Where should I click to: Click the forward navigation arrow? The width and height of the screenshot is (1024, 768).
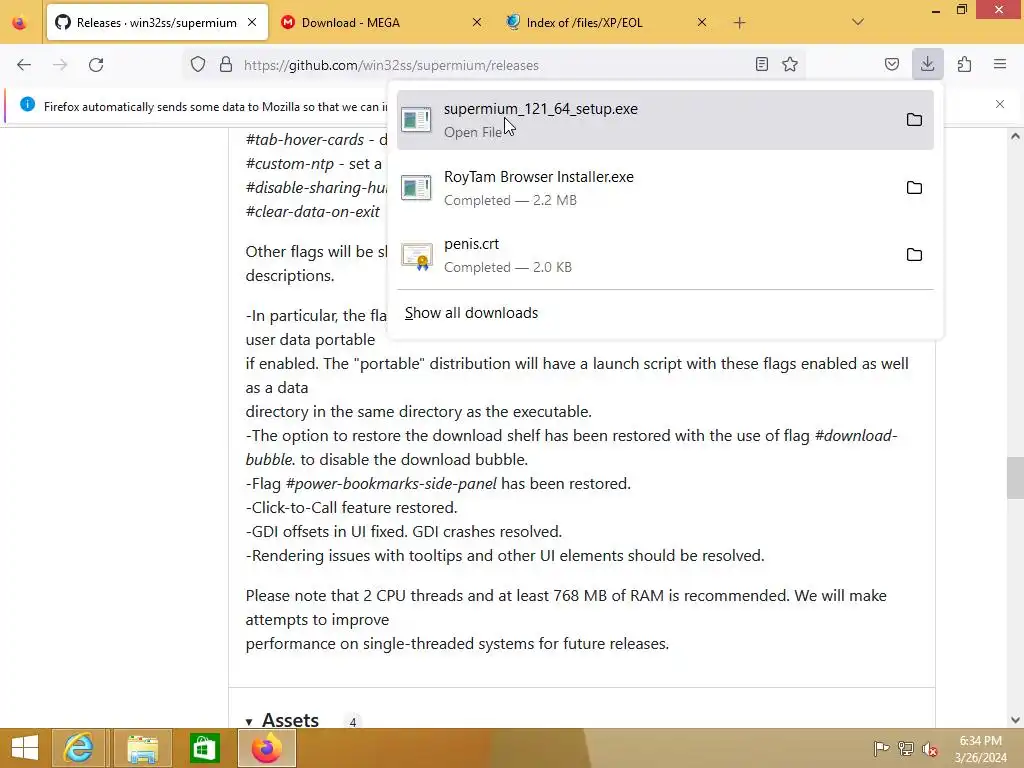coord(60,65)
